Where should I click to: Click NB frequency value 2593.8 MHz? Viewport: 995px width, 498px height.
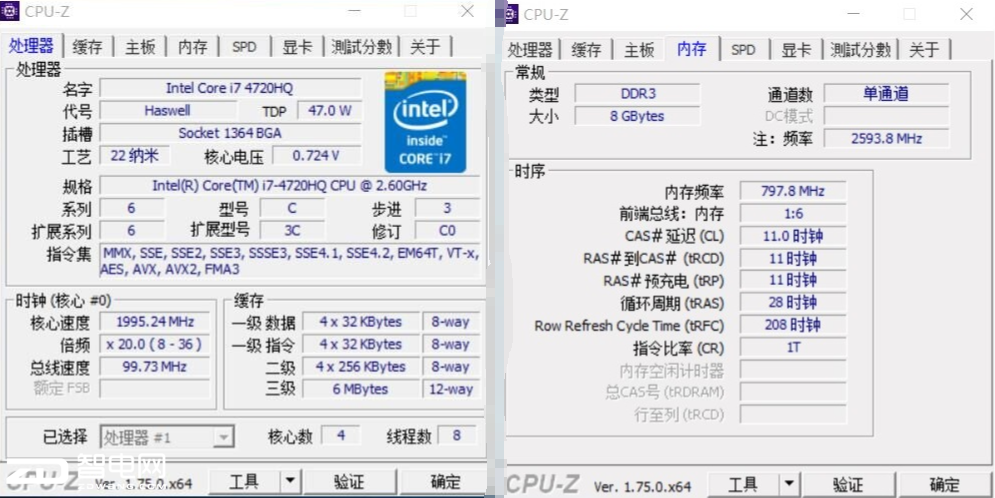(886, 138)
